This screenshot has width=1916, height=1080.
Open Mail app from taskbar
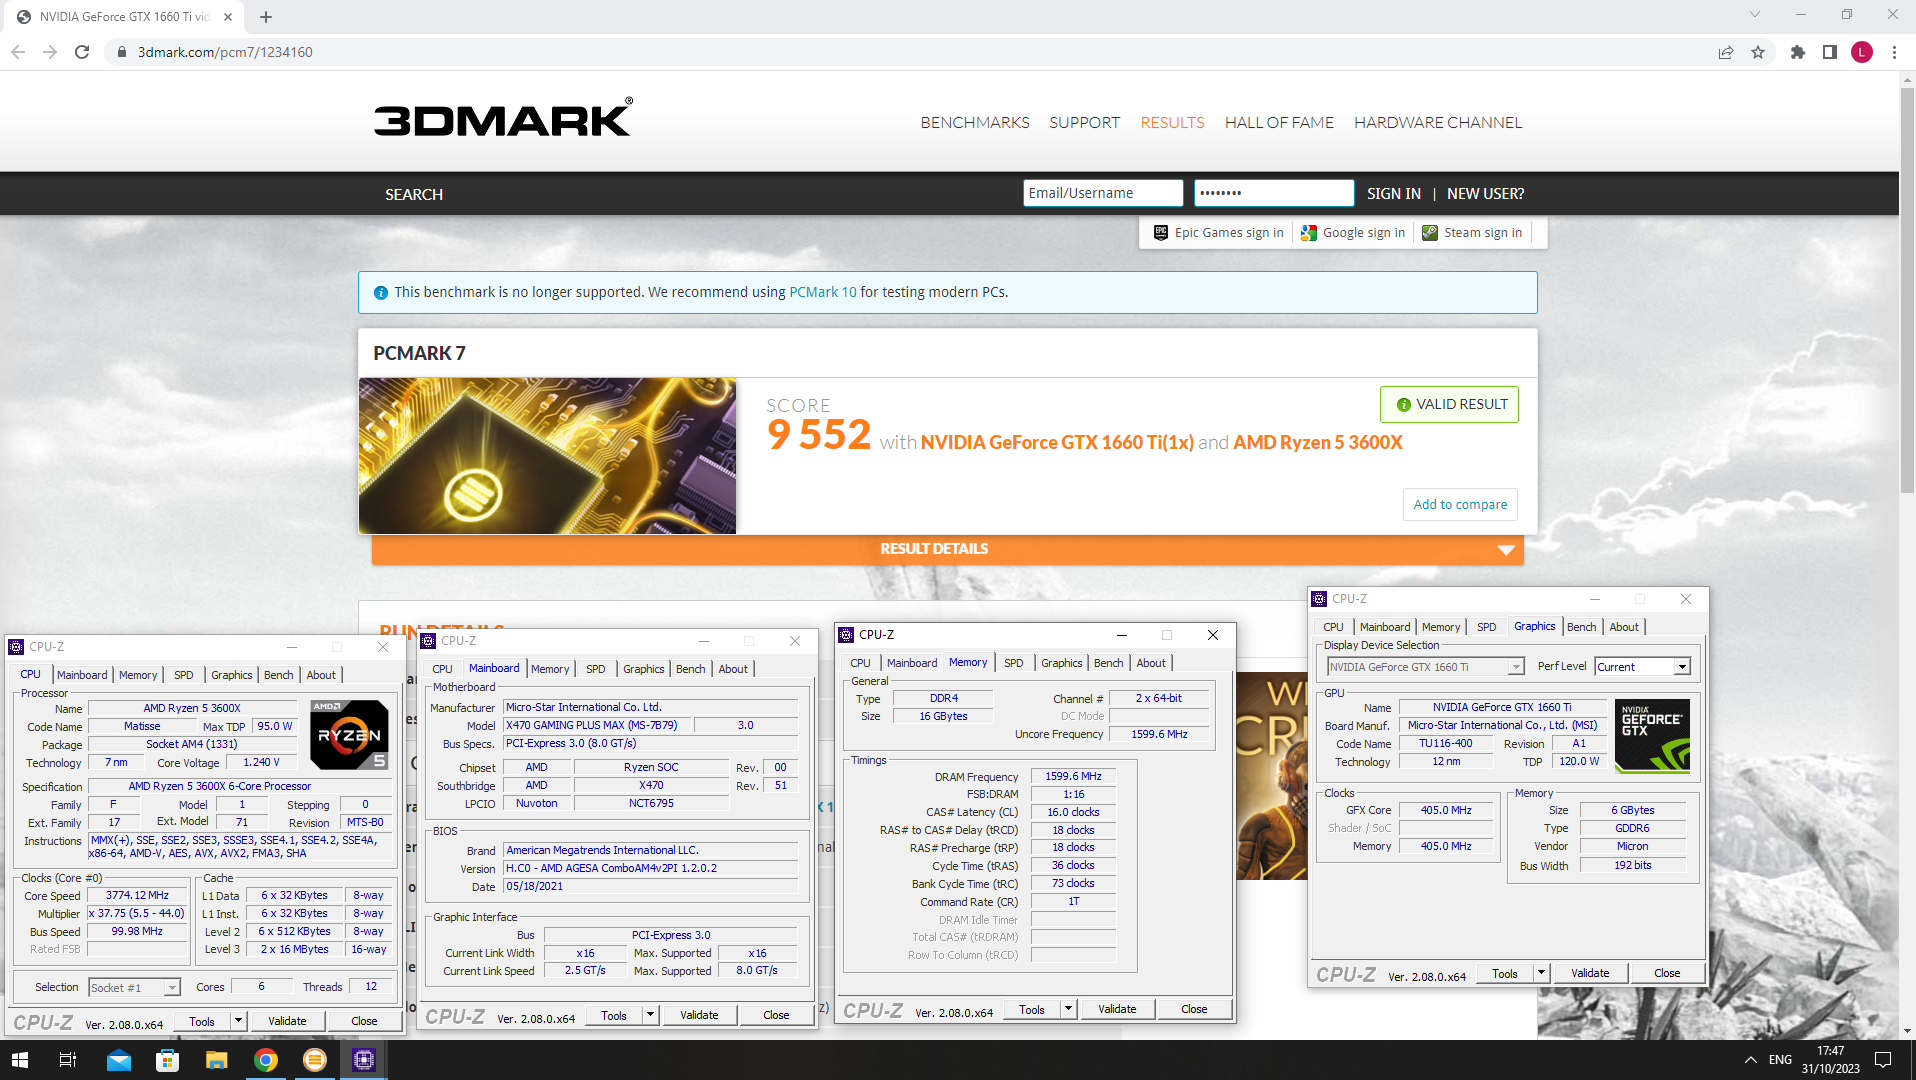pyautogui.click(x=119, y=1060)
